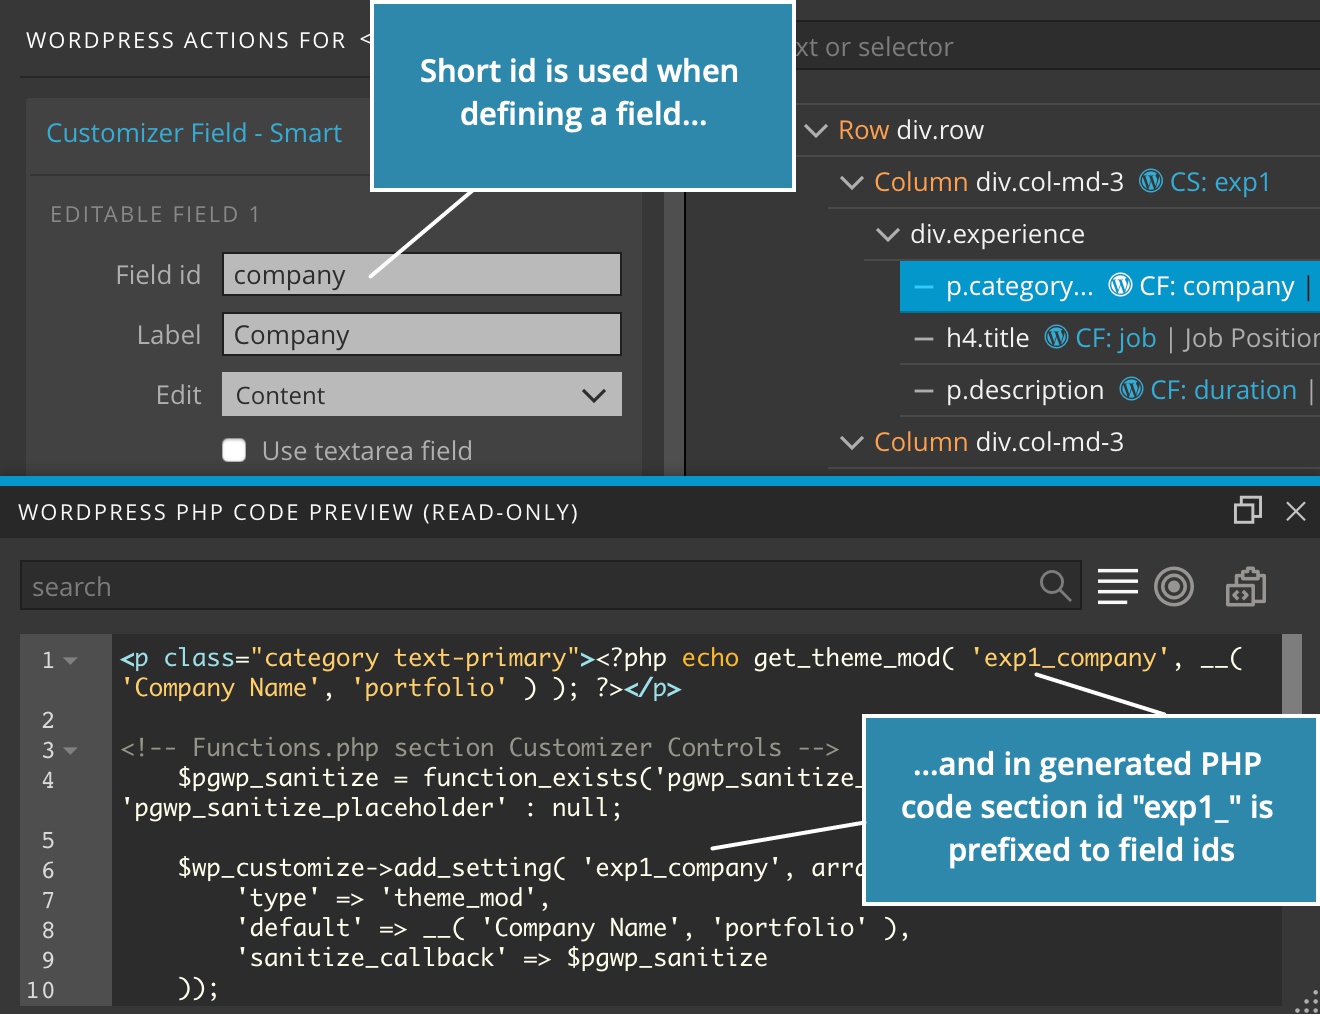
Task: Click the Field id input containing company
Action: 421,274
